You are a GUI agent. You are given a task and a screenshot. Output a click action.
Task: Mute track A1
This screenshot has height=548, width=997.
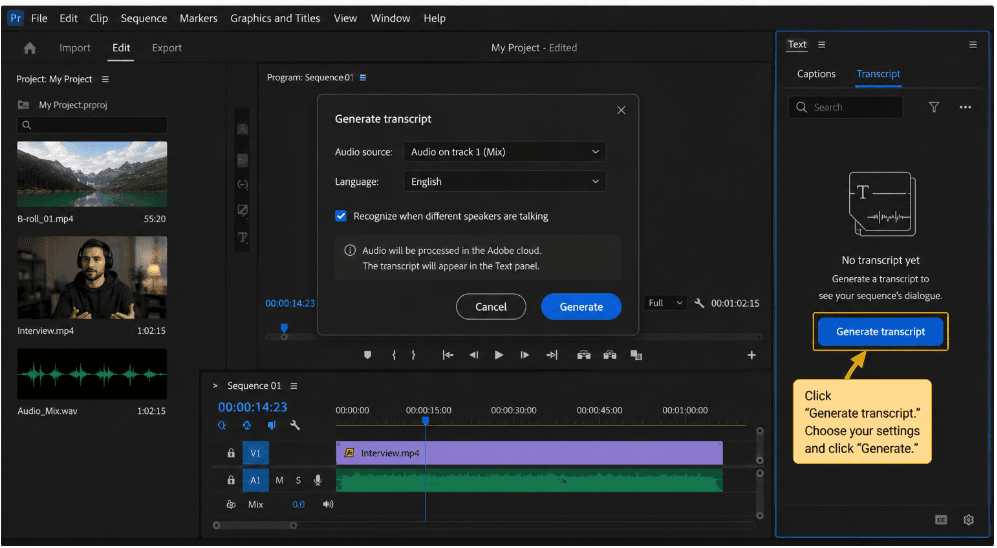tap(279, 480)
